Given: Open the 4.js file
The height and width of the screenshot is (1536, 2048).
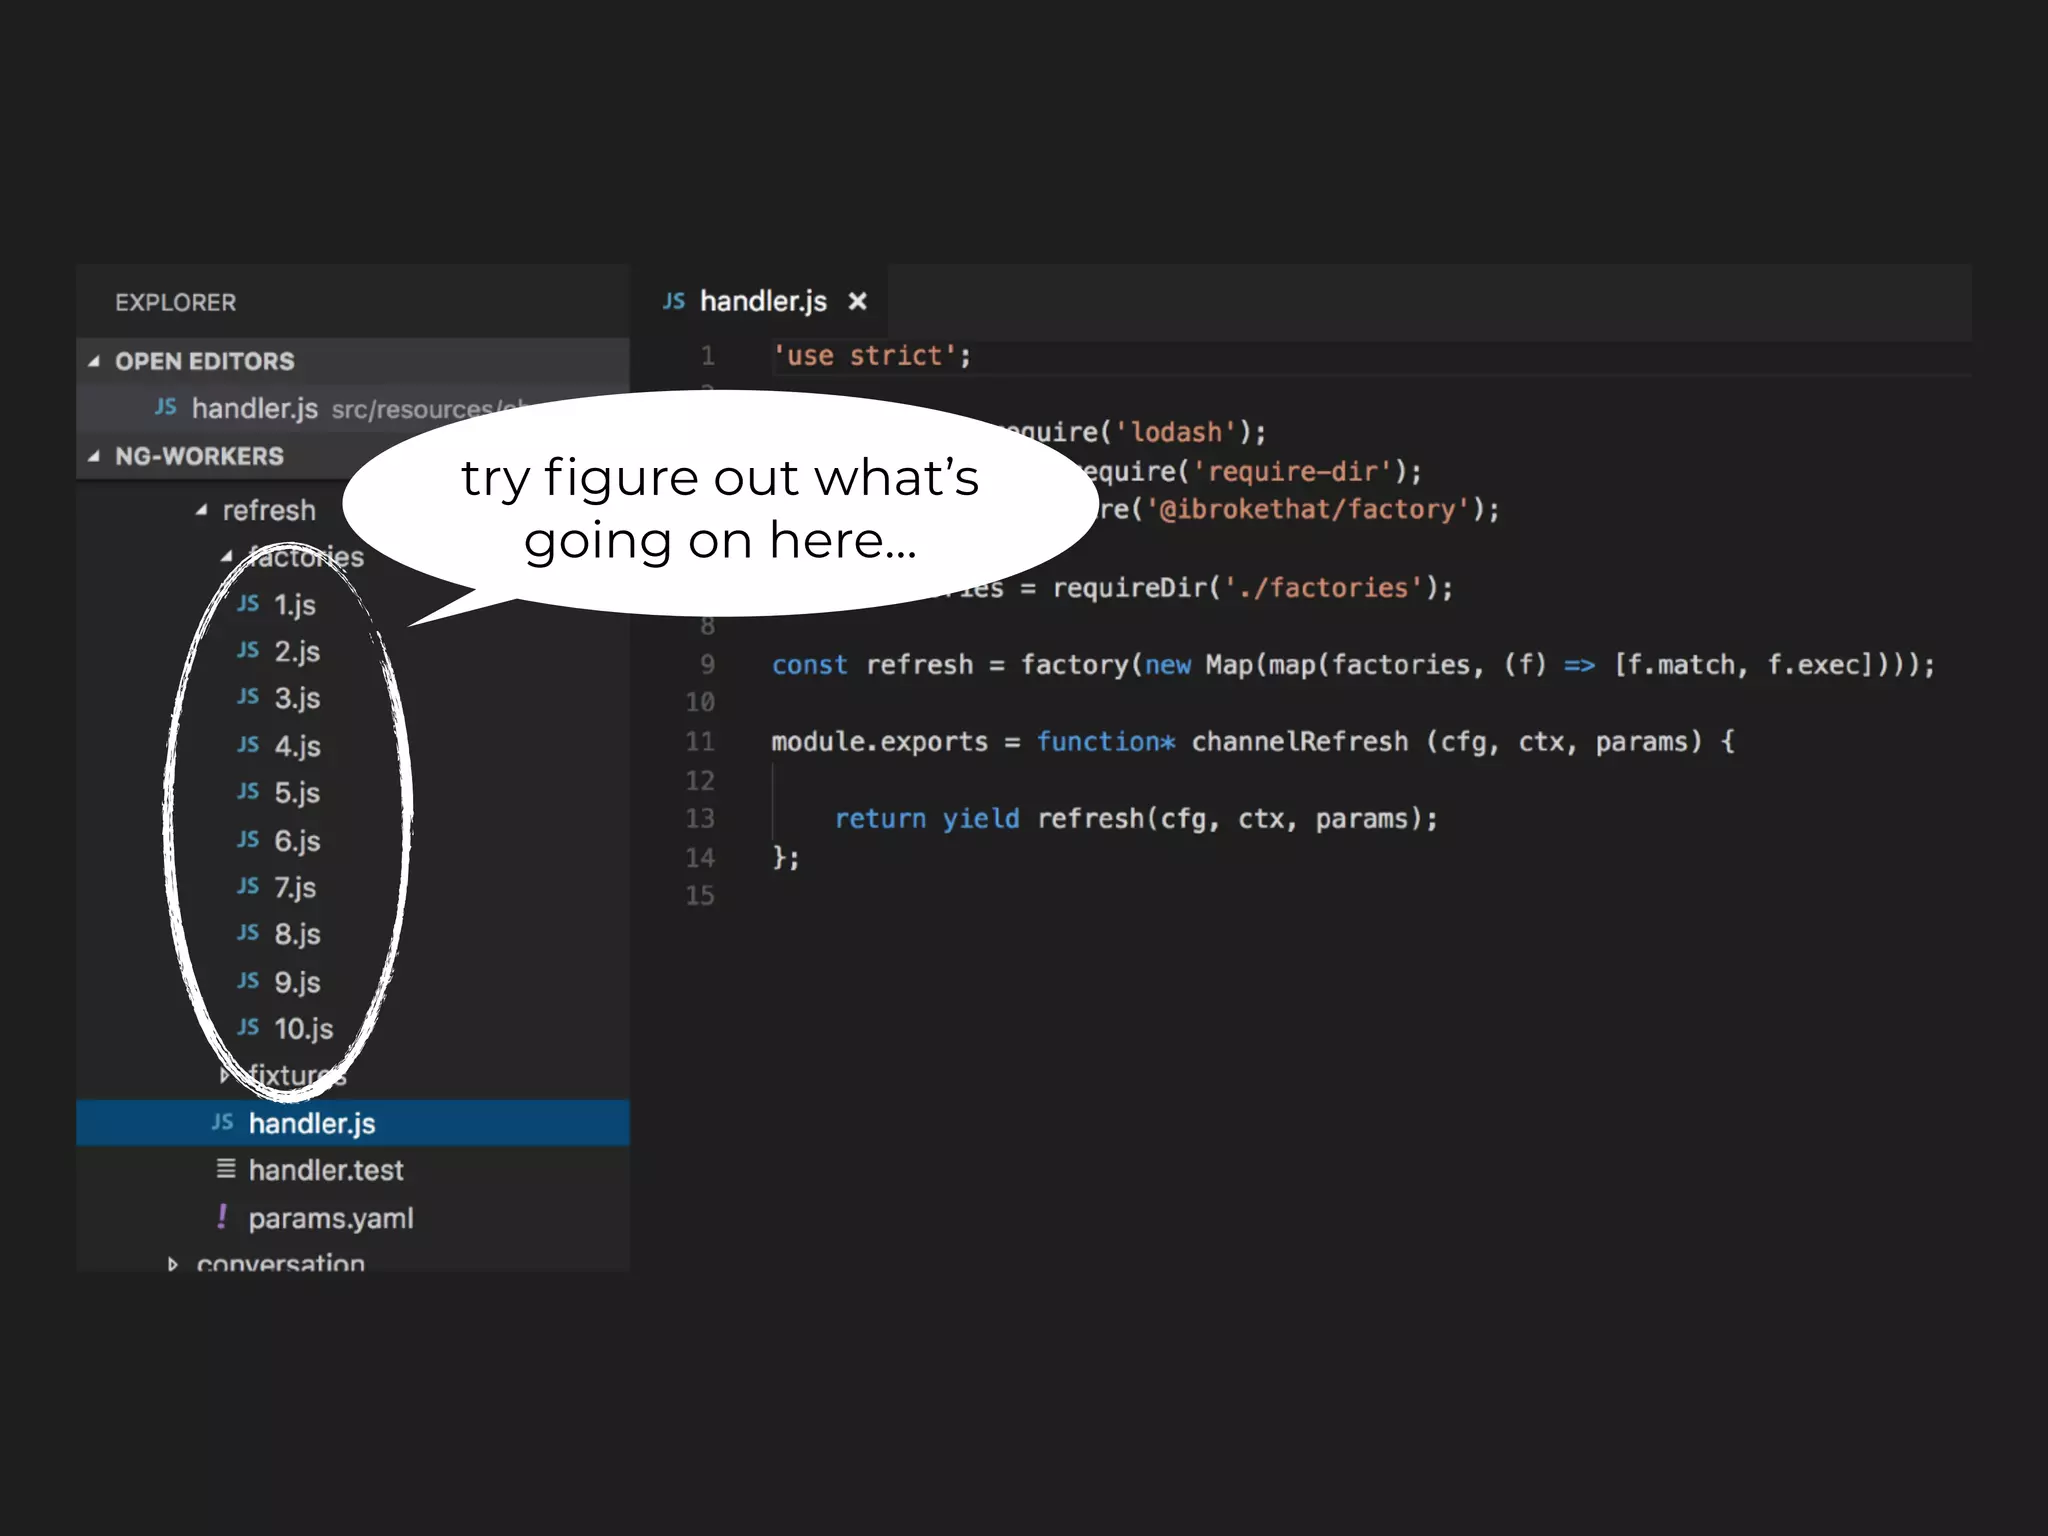Looking at the screenshot, I should coord(297,745).
